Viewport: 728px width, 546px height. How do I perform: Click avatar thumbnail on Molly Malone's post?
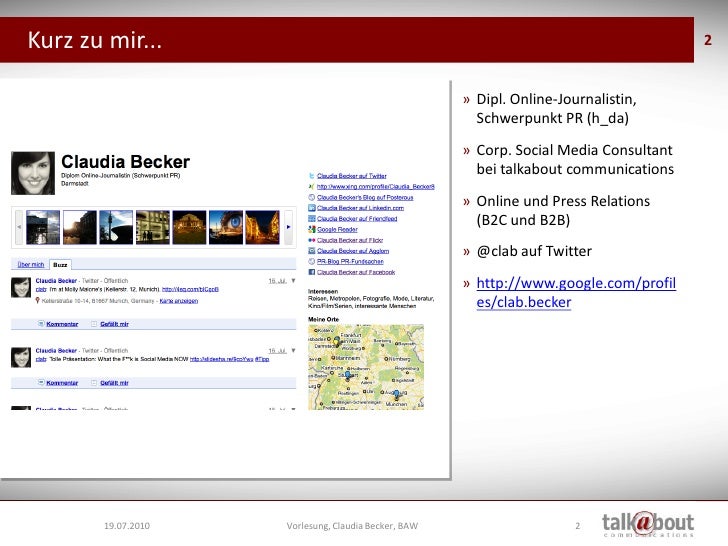click(x=21, y=287)
